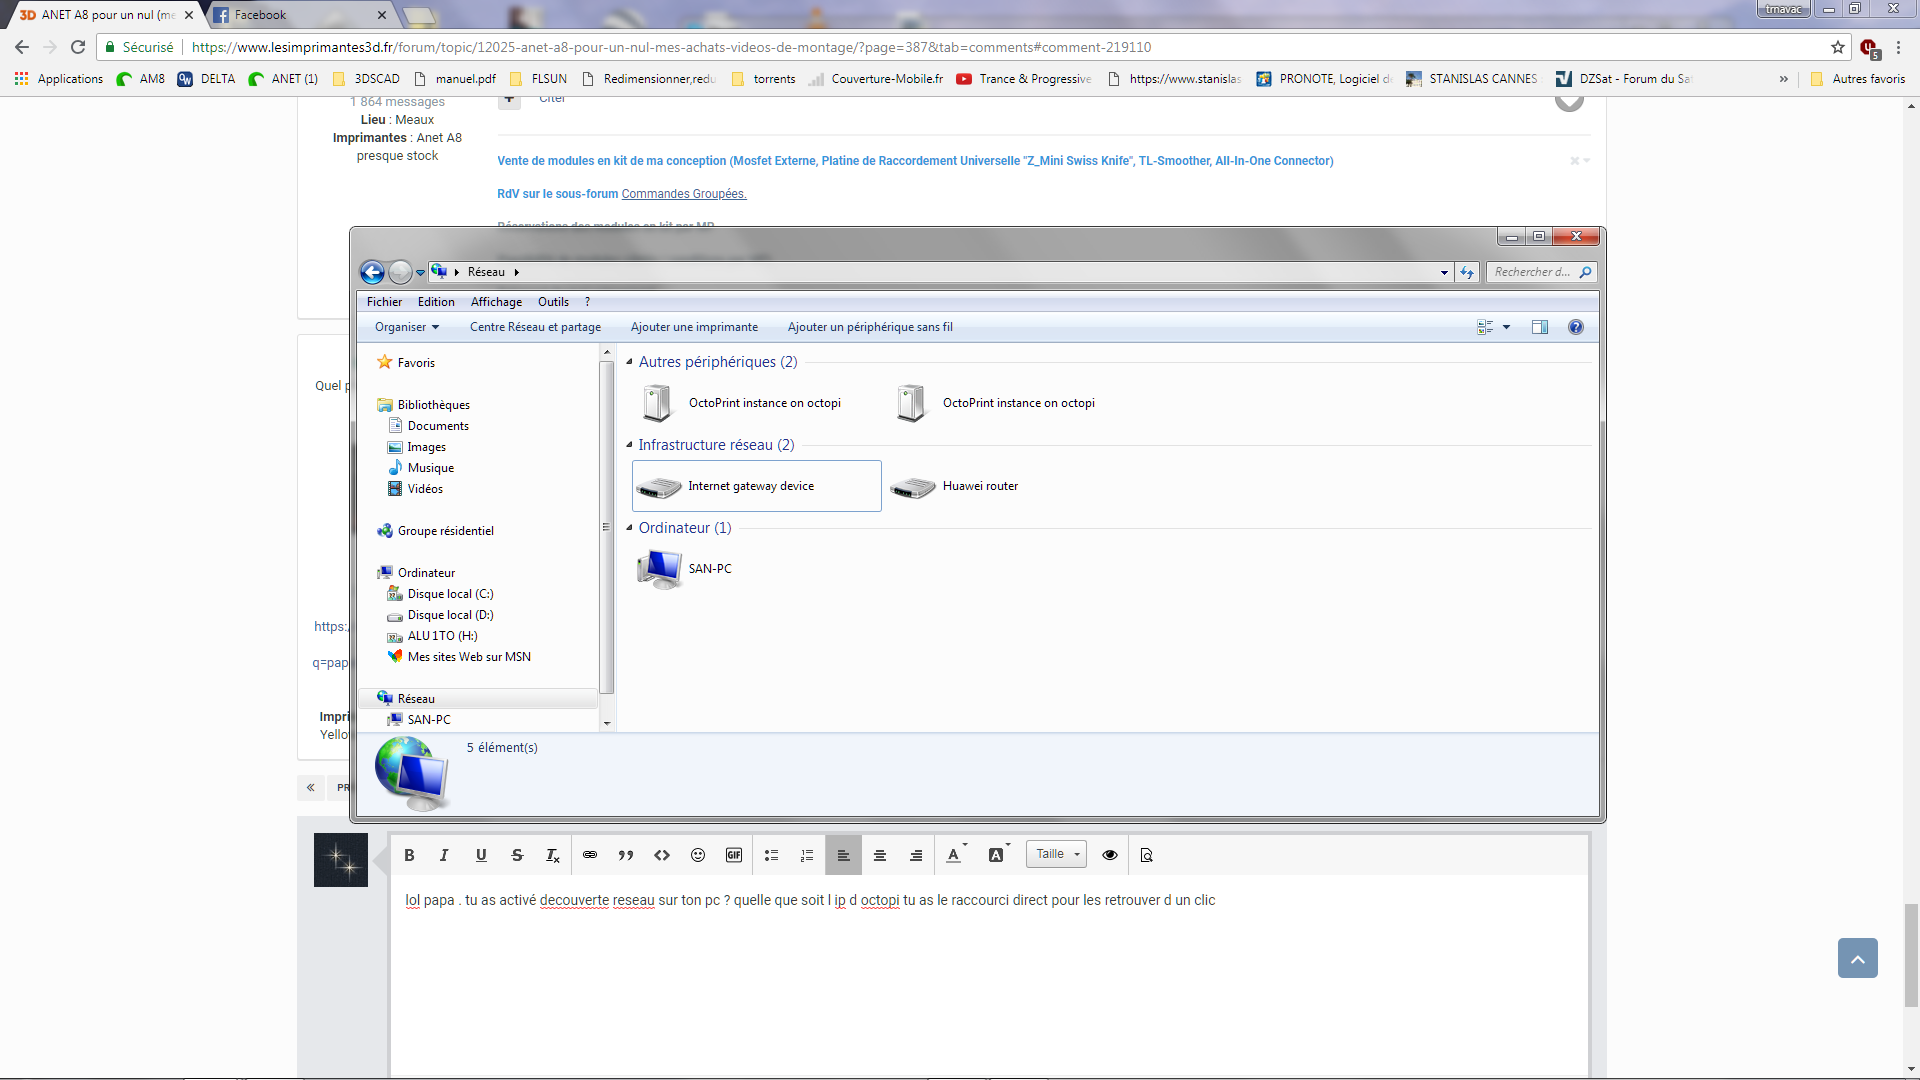Toggle bold formatting in editor toolbar
The width and height of the screenshot is (1920, 1080).
(x=409, y=855)
